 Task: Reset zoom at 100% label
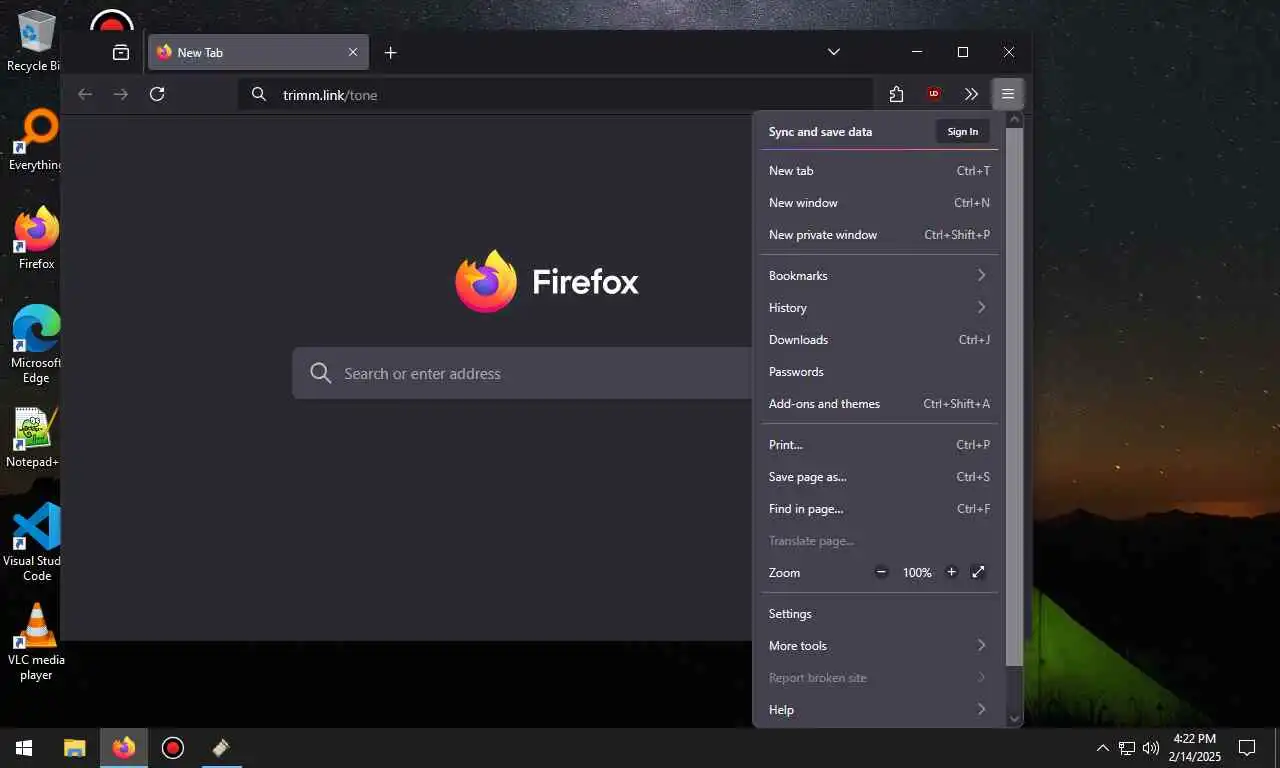917,573
